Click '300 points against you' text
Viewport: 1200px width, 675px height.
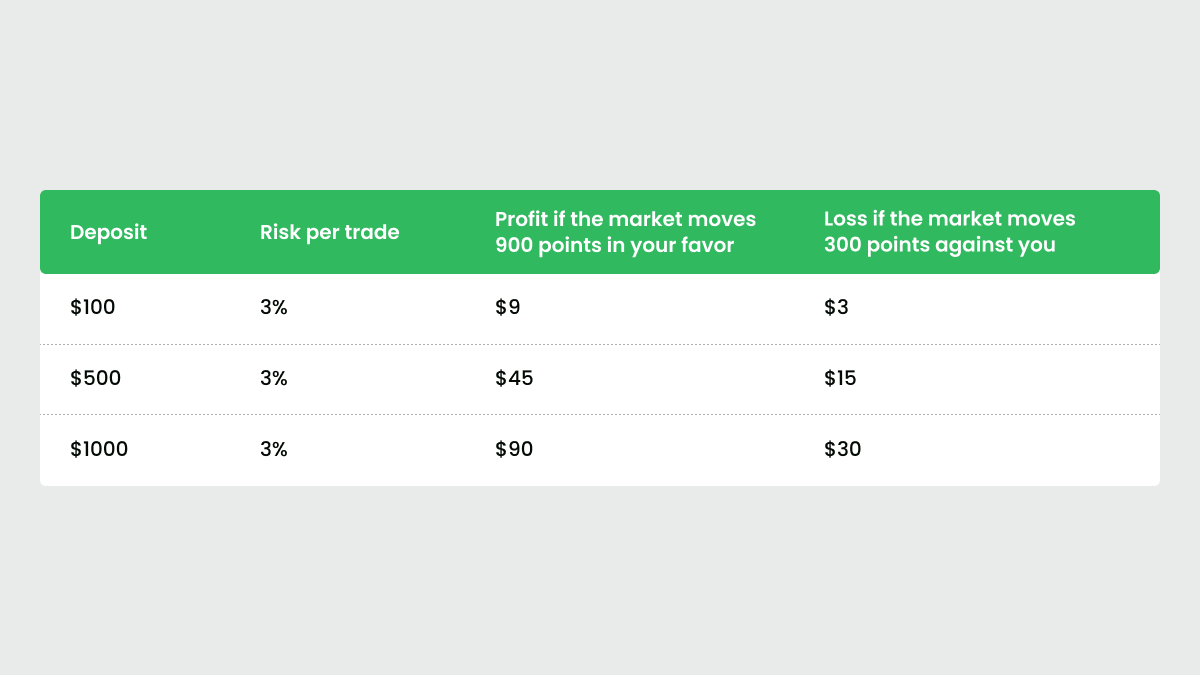click(x=940, y=245)
